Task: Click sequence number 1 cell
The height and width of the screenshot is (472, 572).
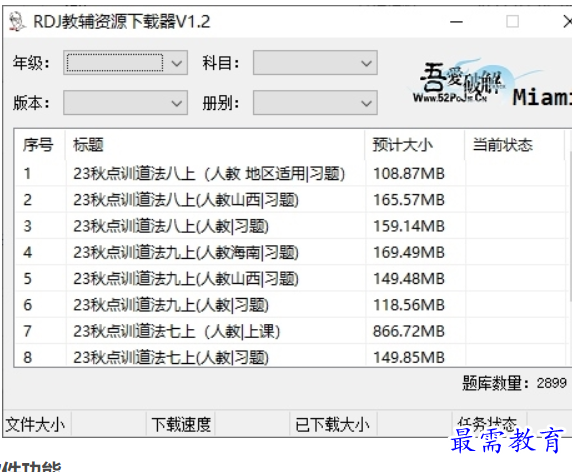Action: pos(27,174)
